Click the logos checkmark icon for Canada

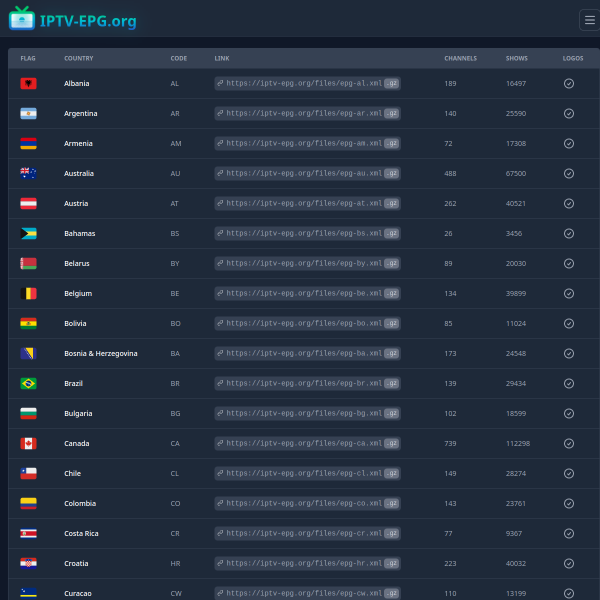click(569, 443)
